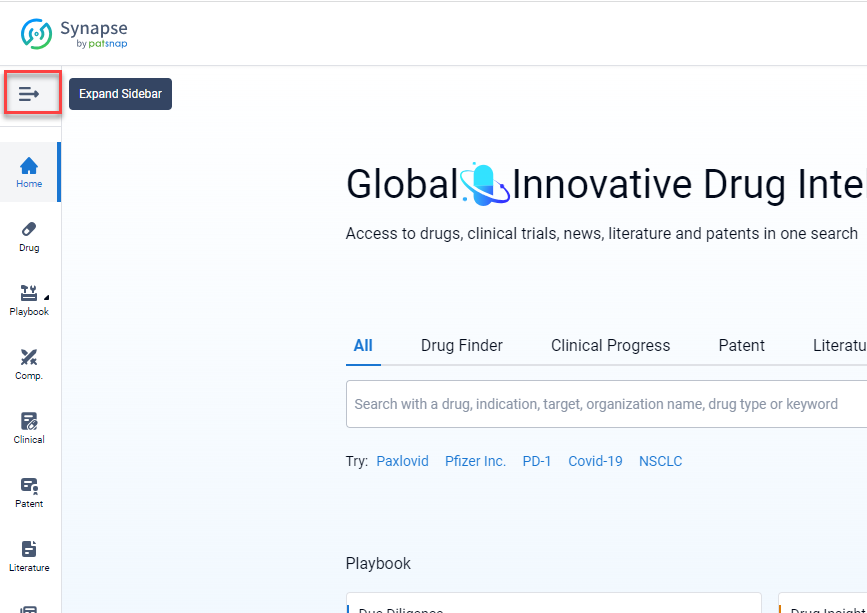
Task: Try the PD-1 suggestion link
Action: (x=537, y=461)
